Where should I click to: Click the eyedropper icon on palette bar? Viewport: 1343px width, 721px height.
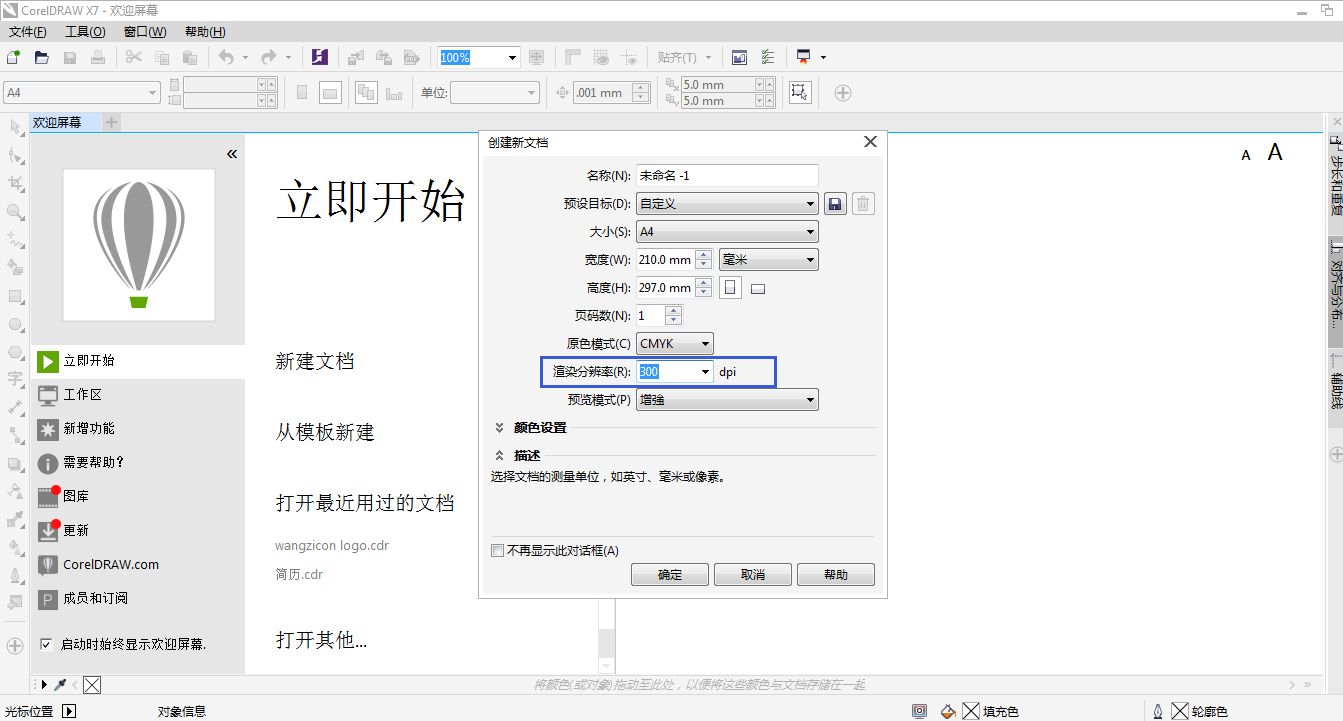point(60,685)
